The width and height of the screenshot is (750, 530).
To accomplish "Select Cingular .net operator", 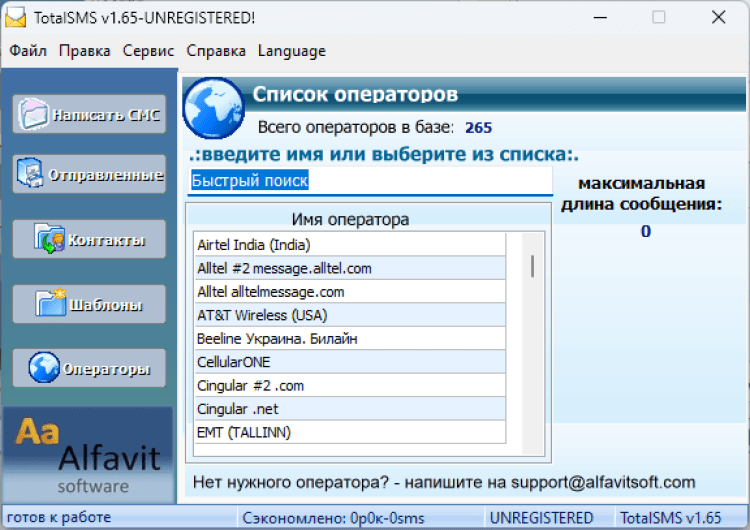I will pyautogui.click(x=350, y=409).
